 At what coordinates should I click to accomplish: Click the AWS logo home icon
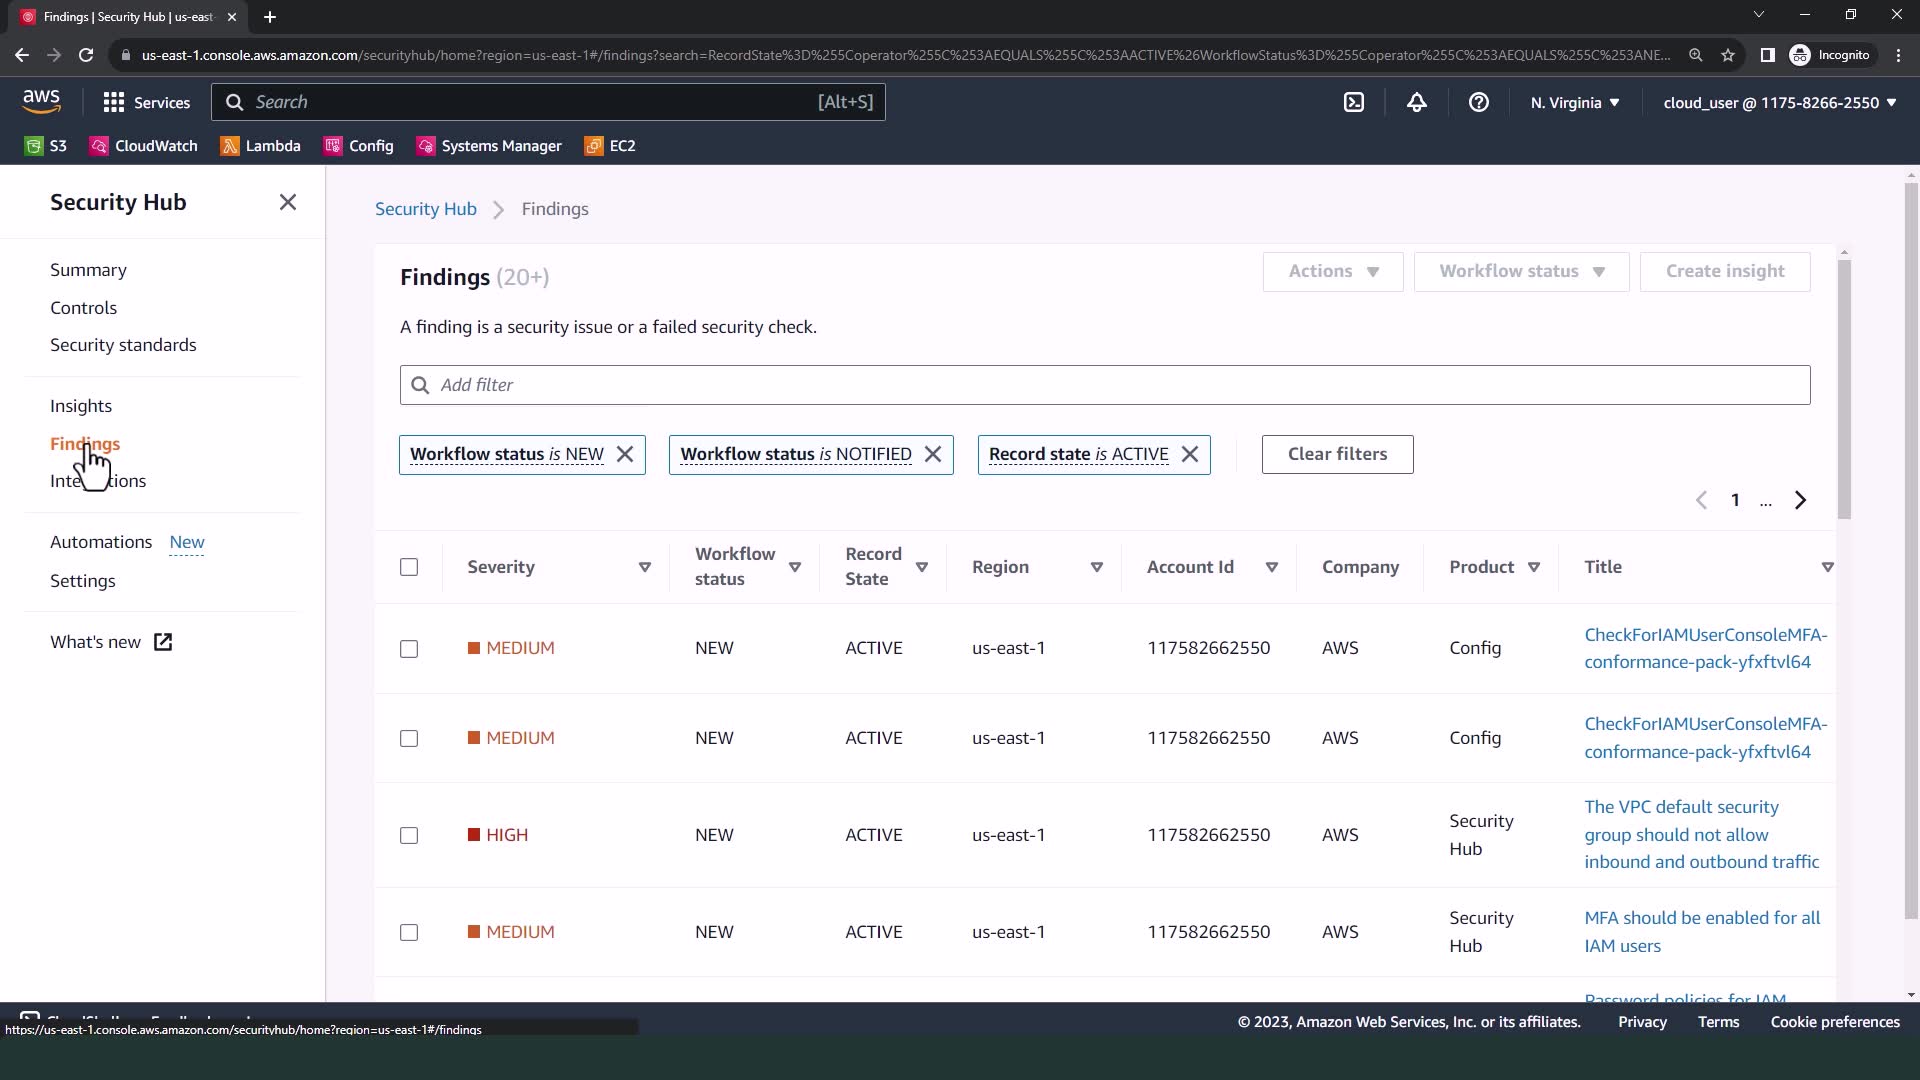(41, 101)
